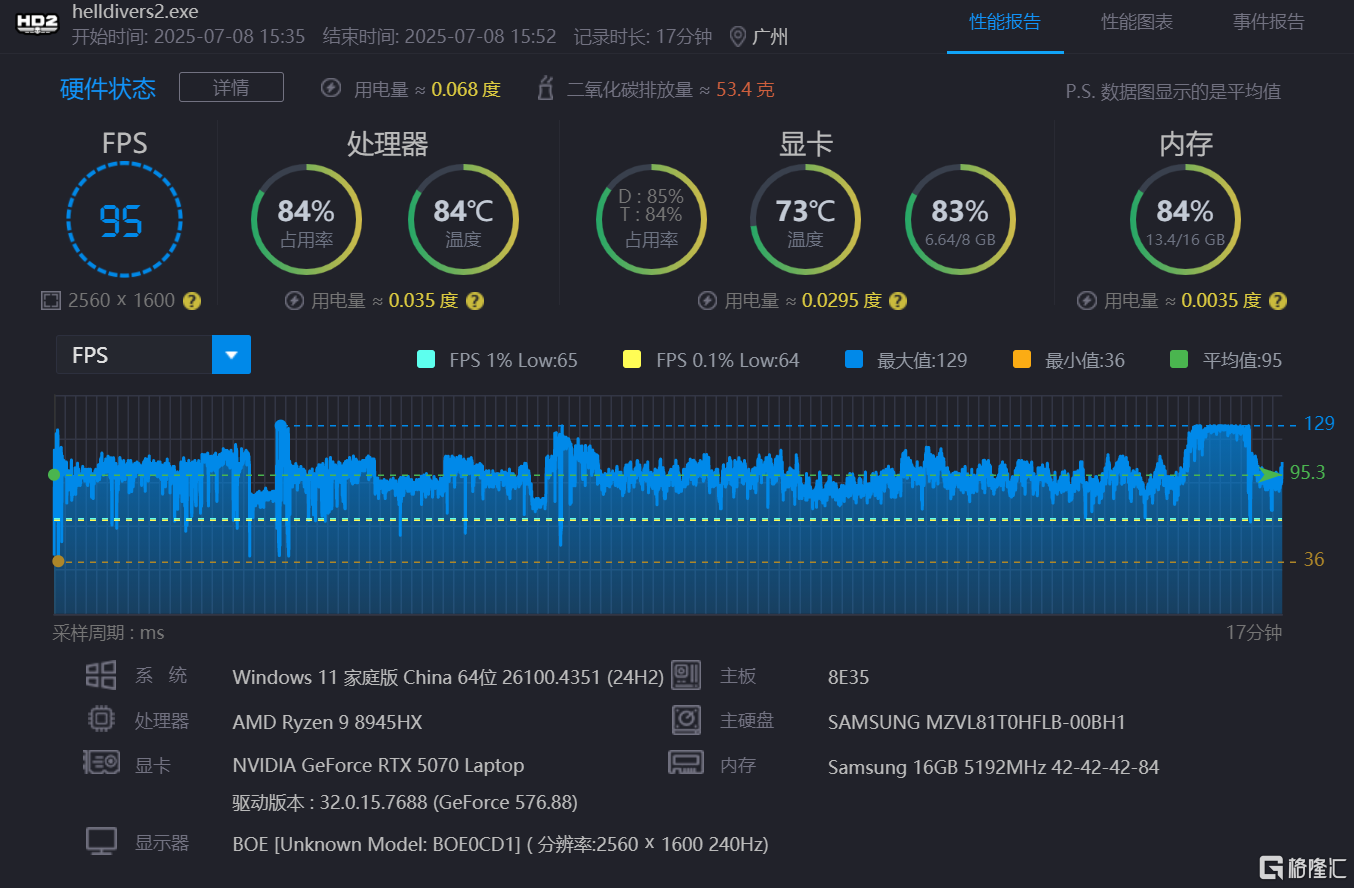Screen dimensions: 1354x888
Task: Click the green arrow at 95.3 line
Action: (1270, 474)
